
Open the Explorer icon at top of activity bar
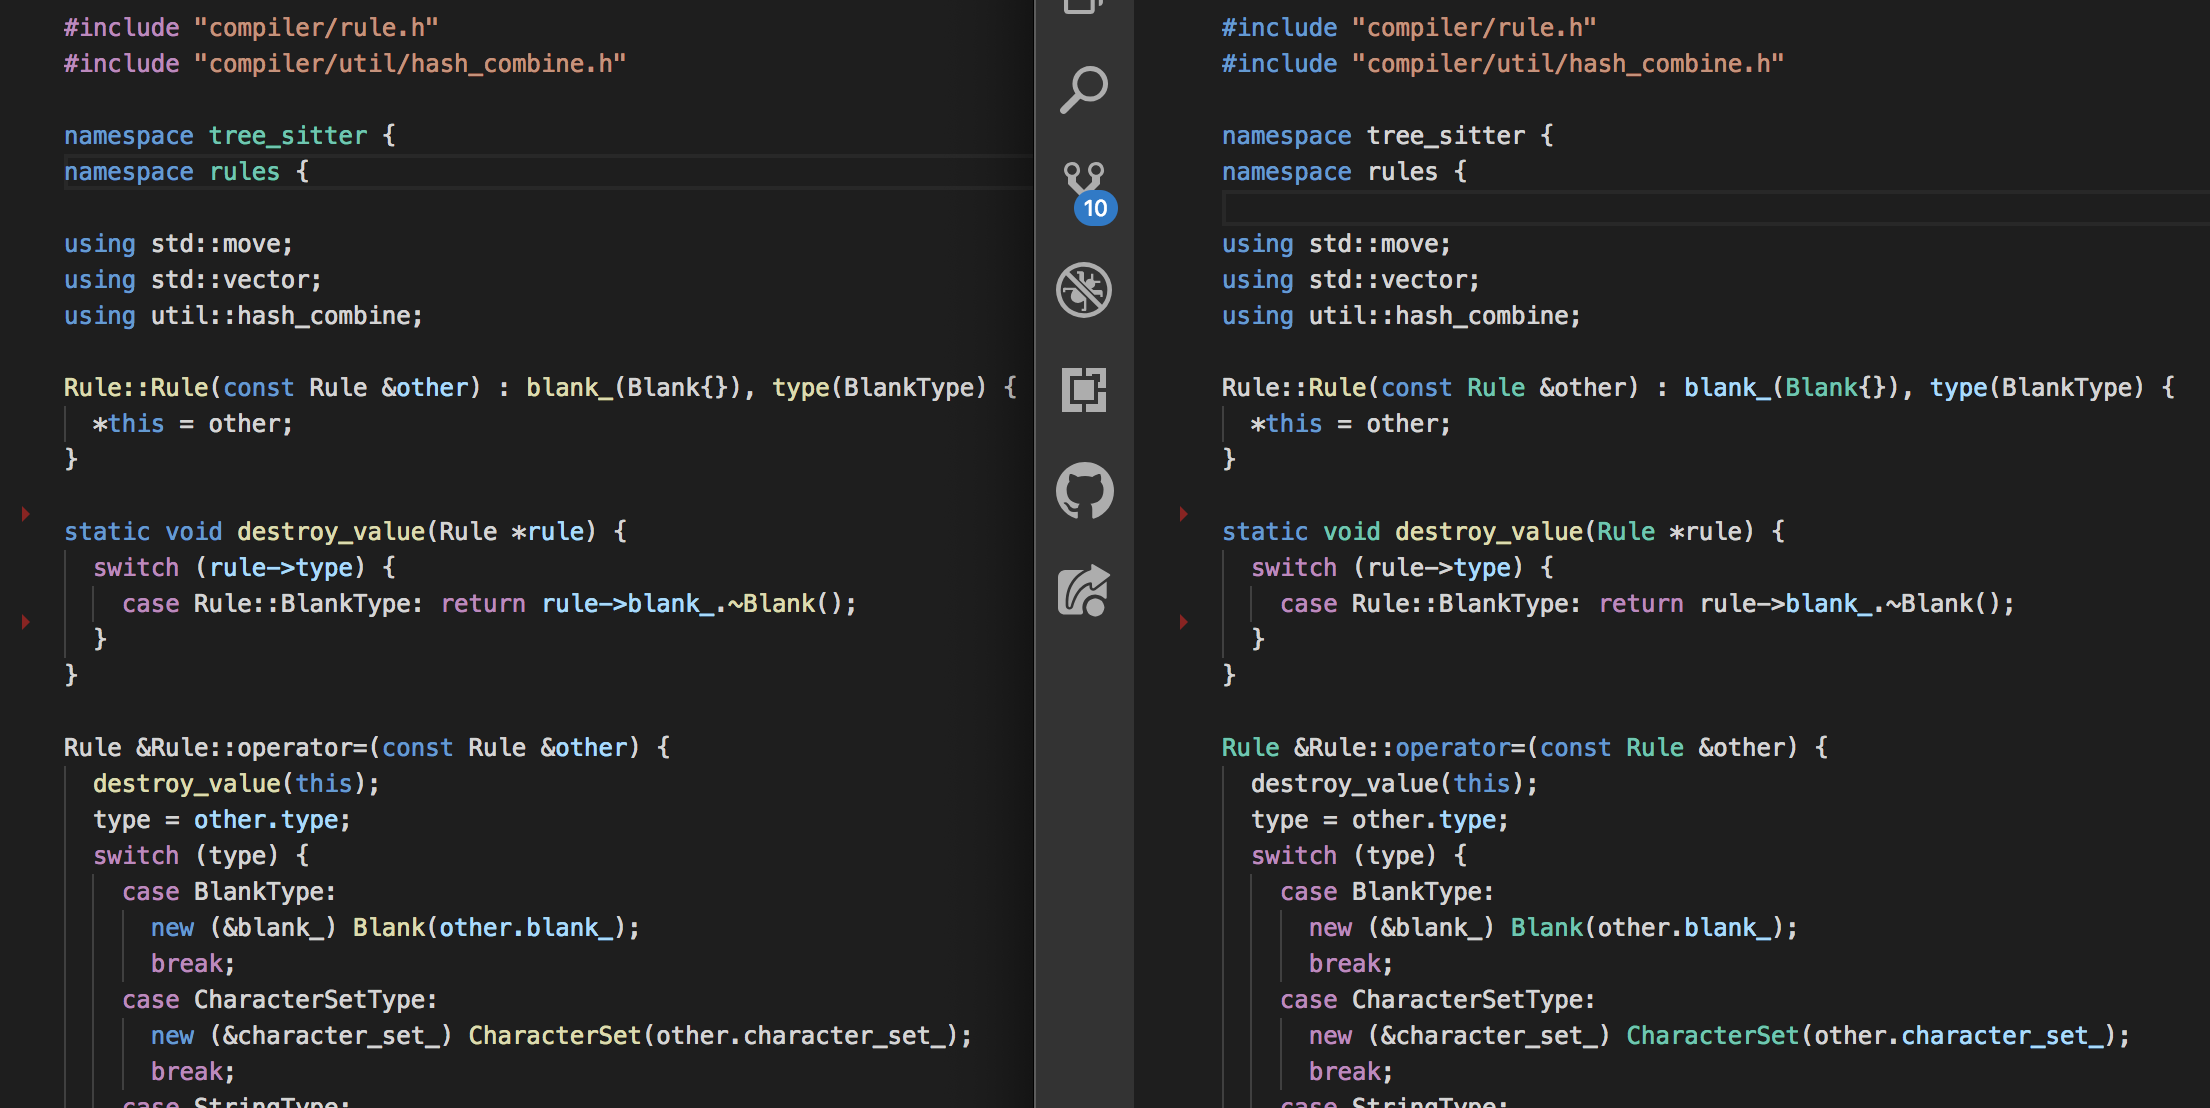point(1084,6)
